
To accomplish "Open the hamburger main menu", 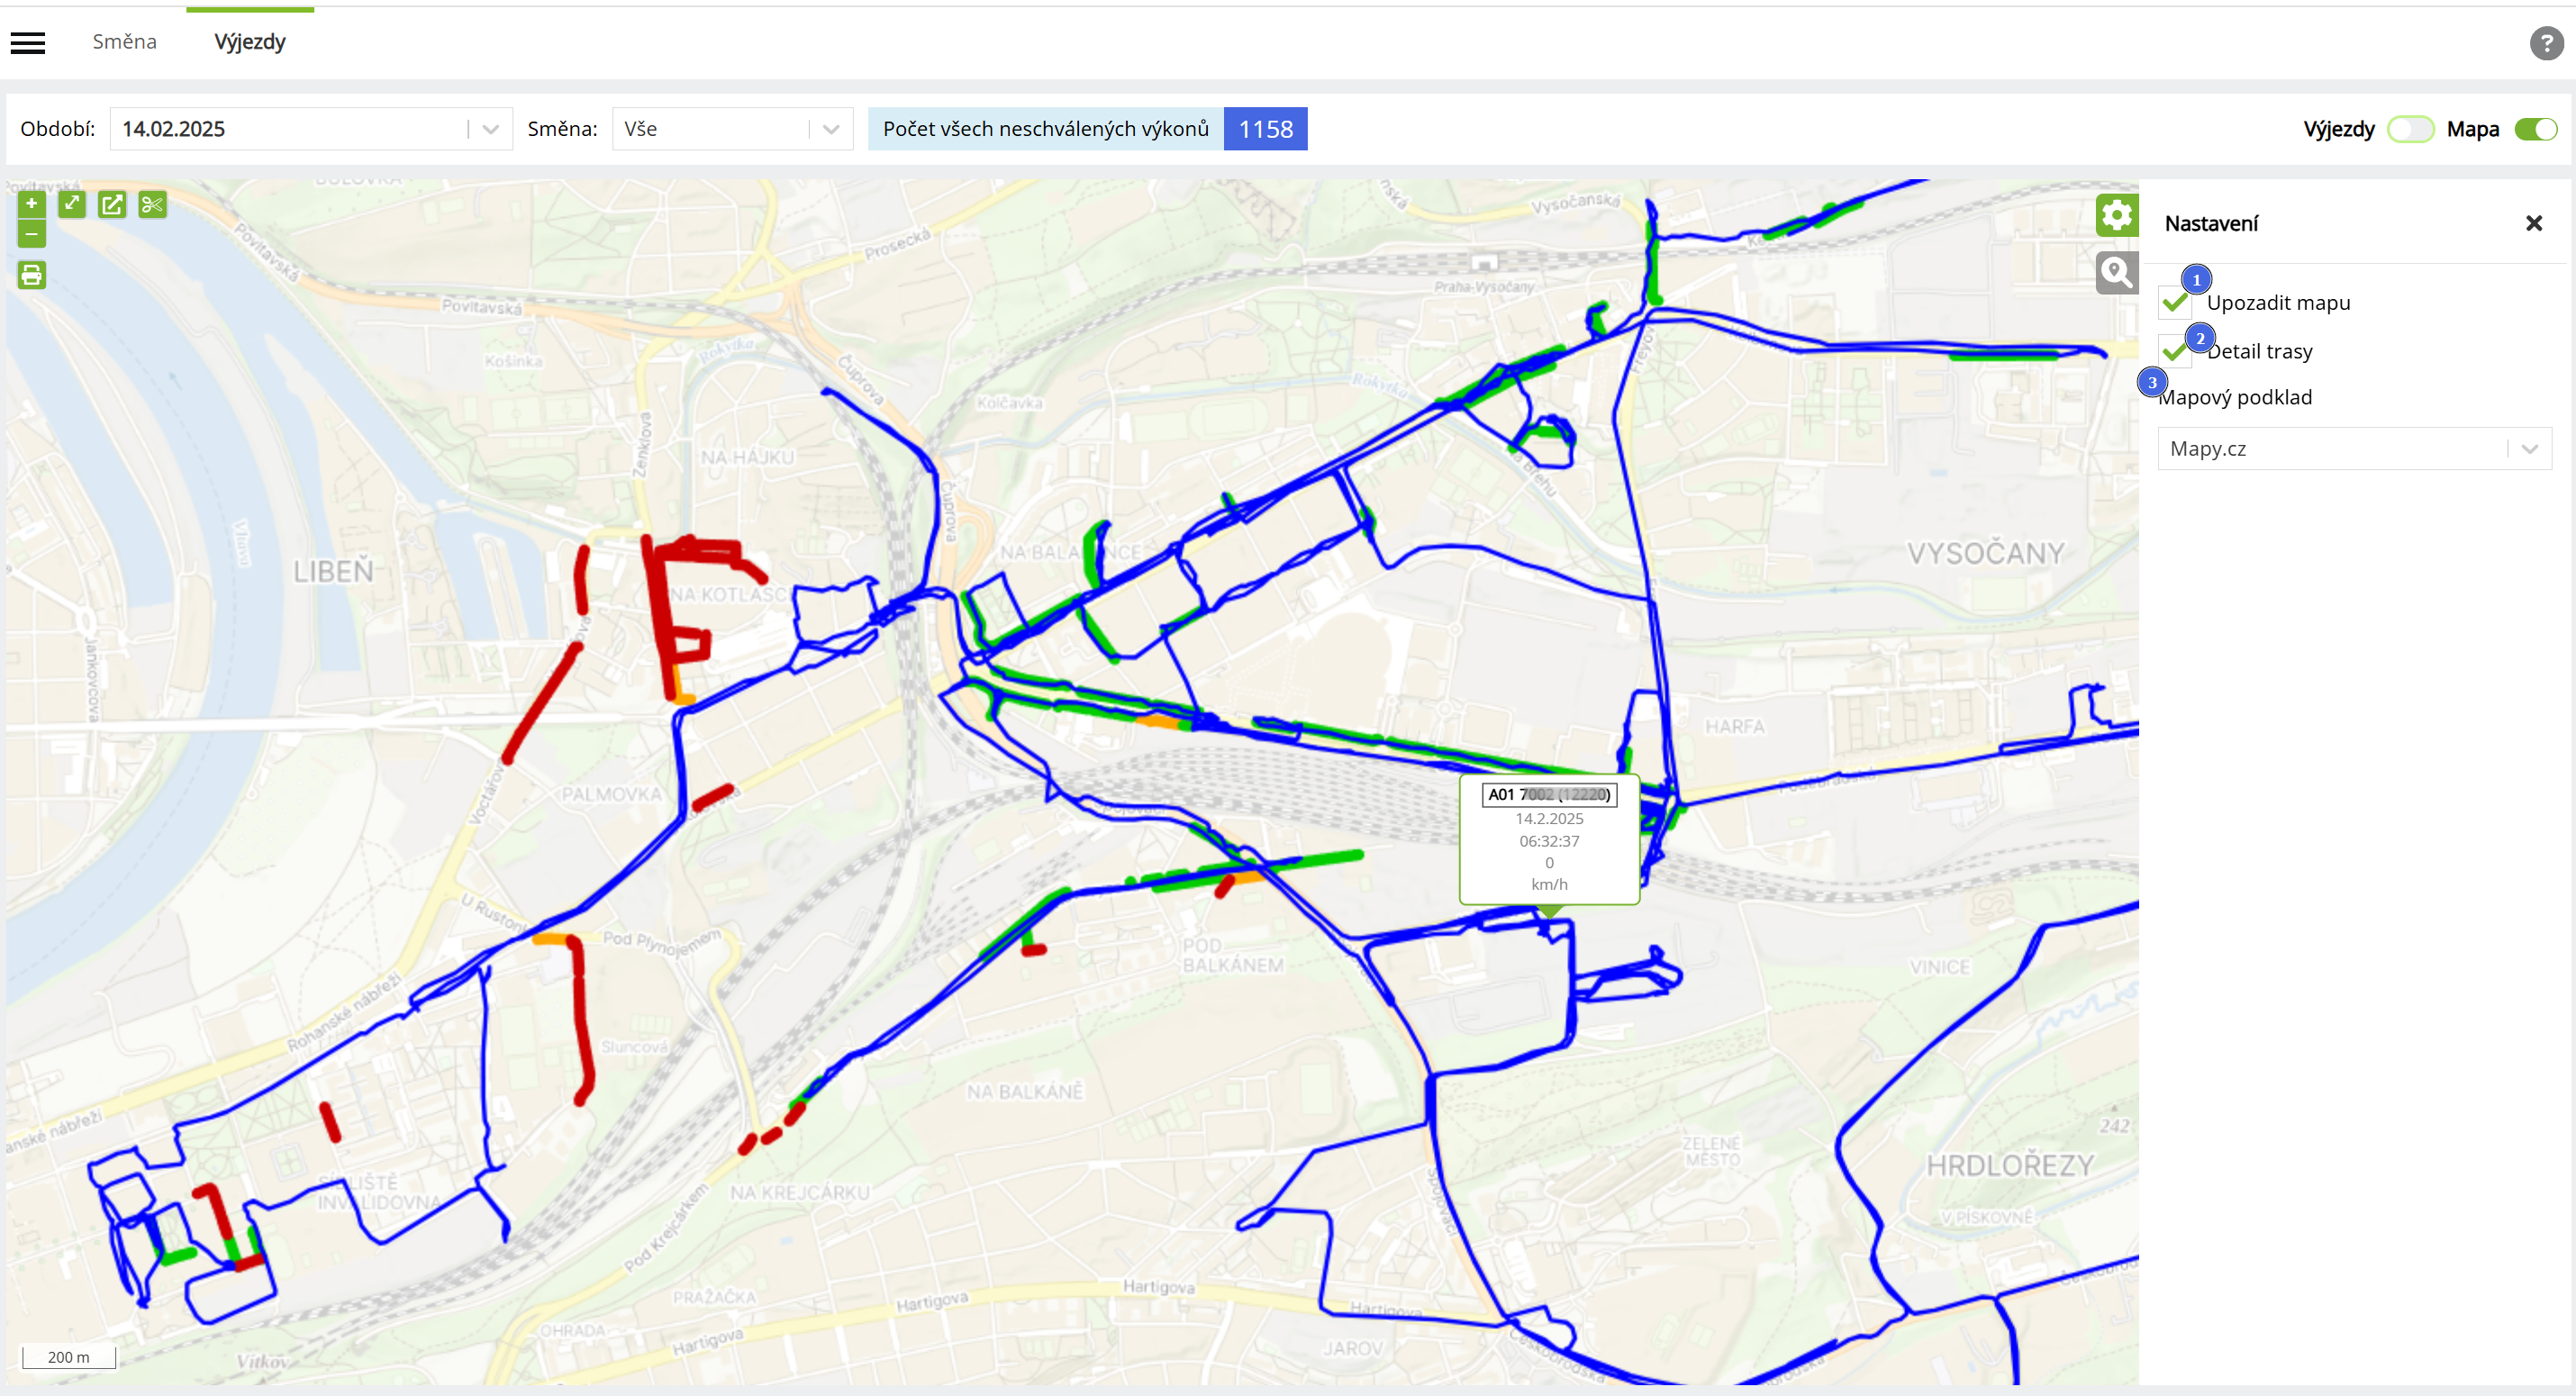I will pyautogui.click(x=28, y=43).
